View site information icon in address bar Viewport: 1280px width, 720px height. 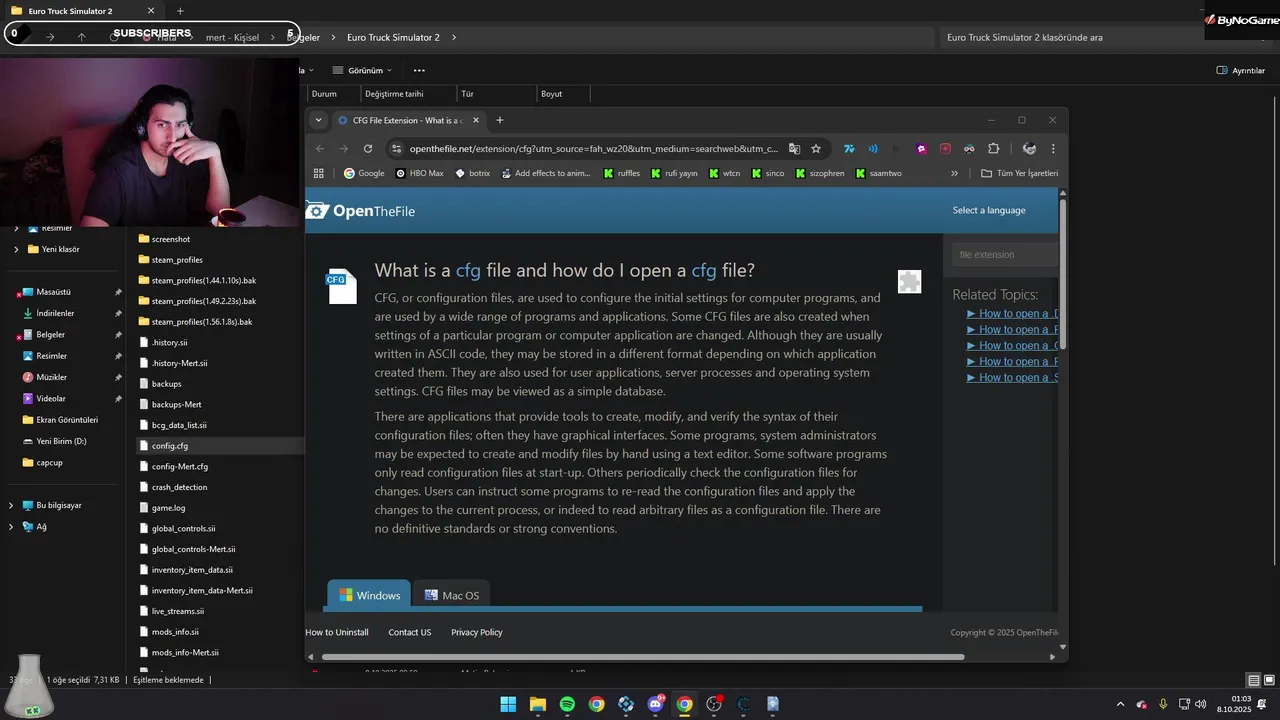(397, 149)
